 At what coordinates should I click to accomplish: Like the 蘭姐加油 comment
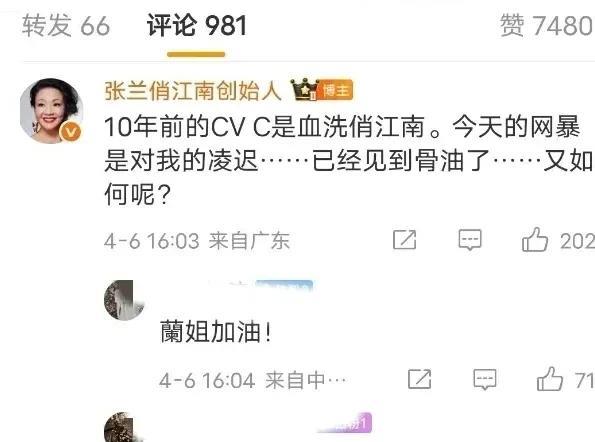click(549, 379)
